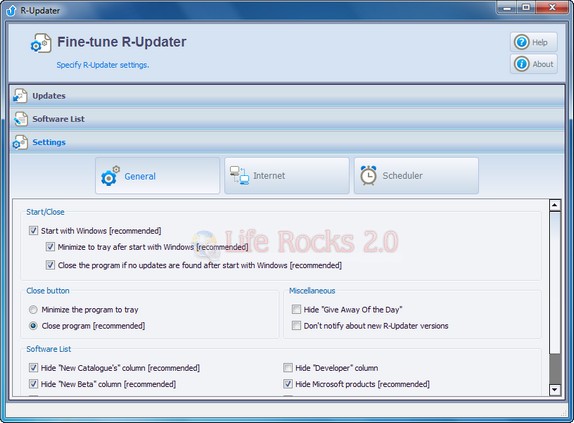Uncheck Hide Microsoft products checkbox
The width and height of the screenshot is (574, 423).
tap(288, 384)
